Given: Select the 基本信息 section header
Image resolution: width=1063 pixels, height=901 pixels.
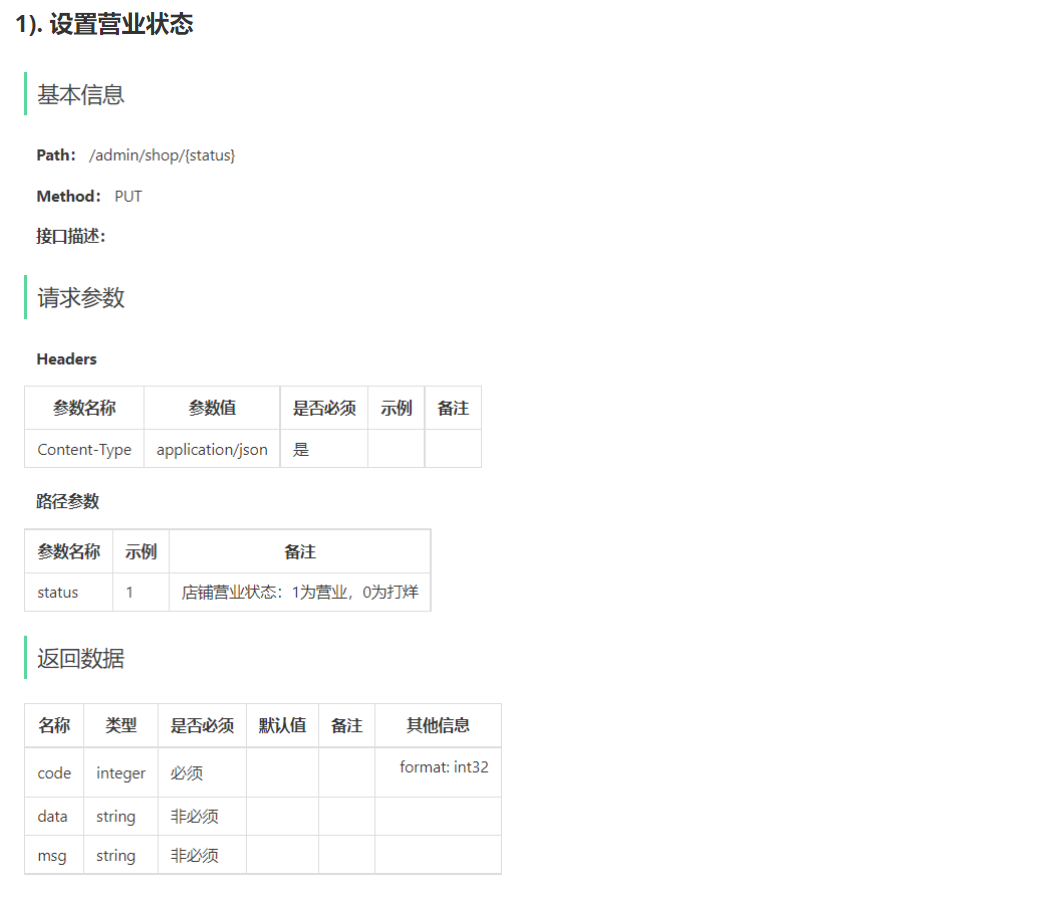Looking at the screenshot, I should pyautogui.click(x=80, y=95).
